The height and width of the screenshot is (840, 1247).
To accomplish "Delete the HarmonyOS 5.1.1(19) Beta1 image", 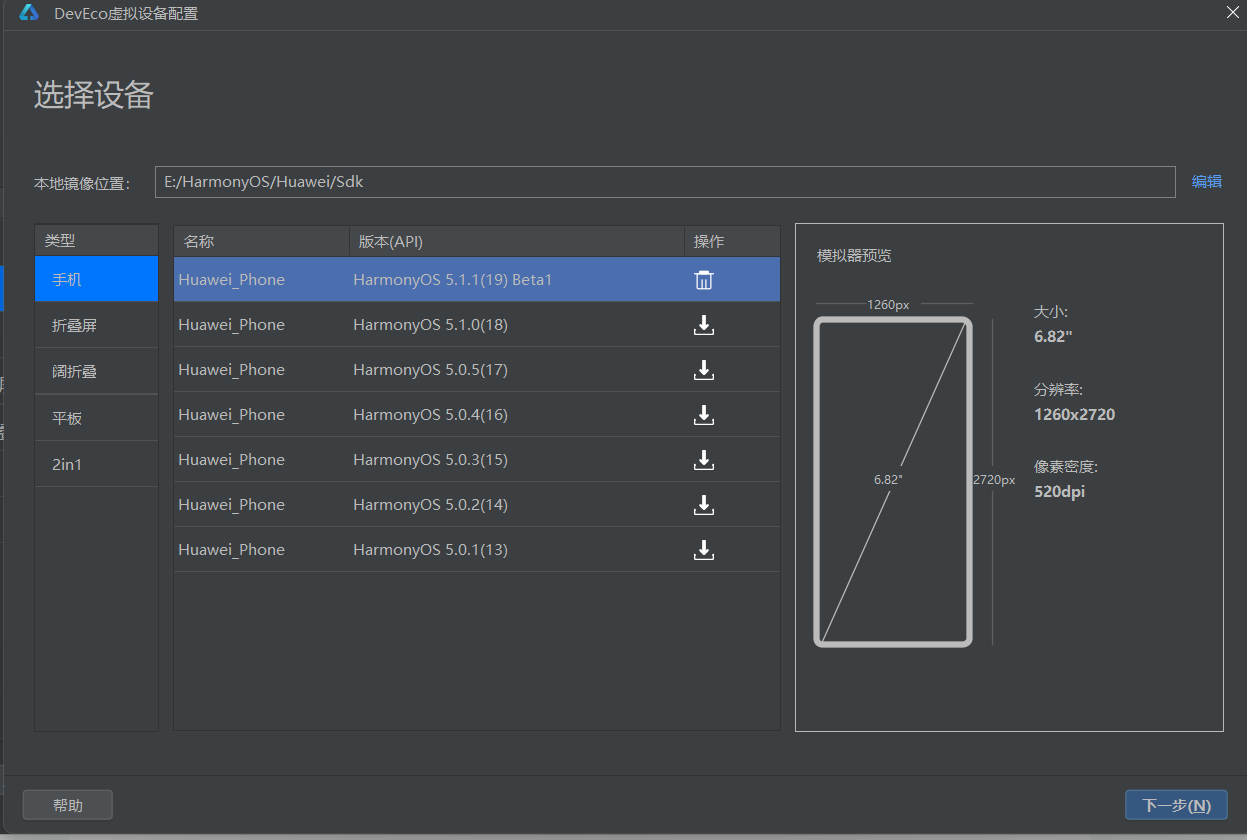I will (x=704, y=280).
